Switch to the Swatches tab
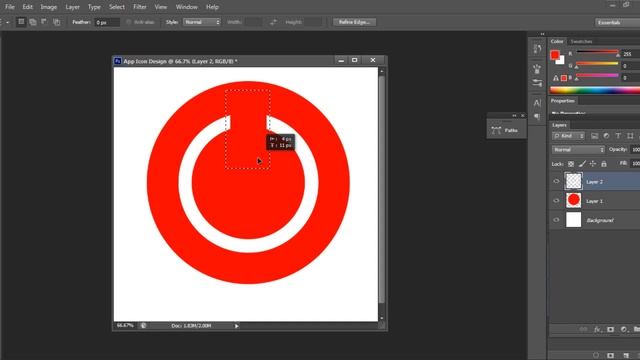Image resolution: width=640 pixels, height=360 pixels. coord(581,42)
